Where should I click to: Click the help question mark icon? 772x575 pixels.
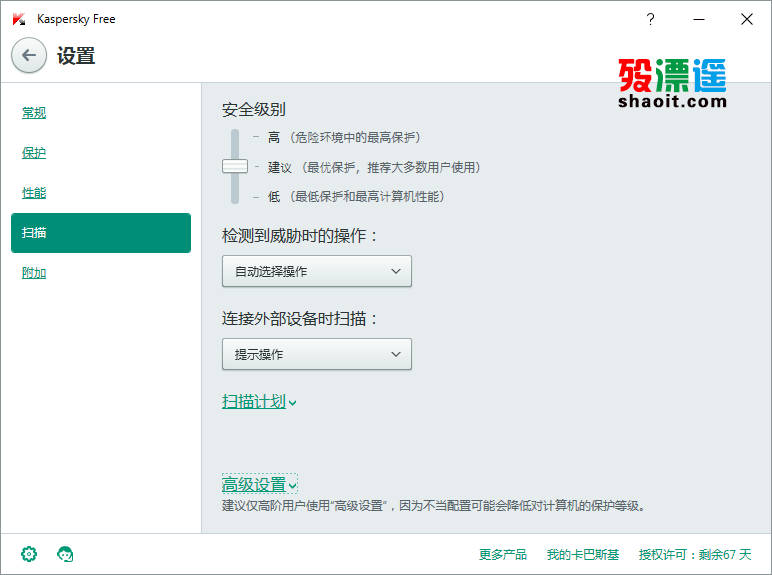click(x=650, y=19)
